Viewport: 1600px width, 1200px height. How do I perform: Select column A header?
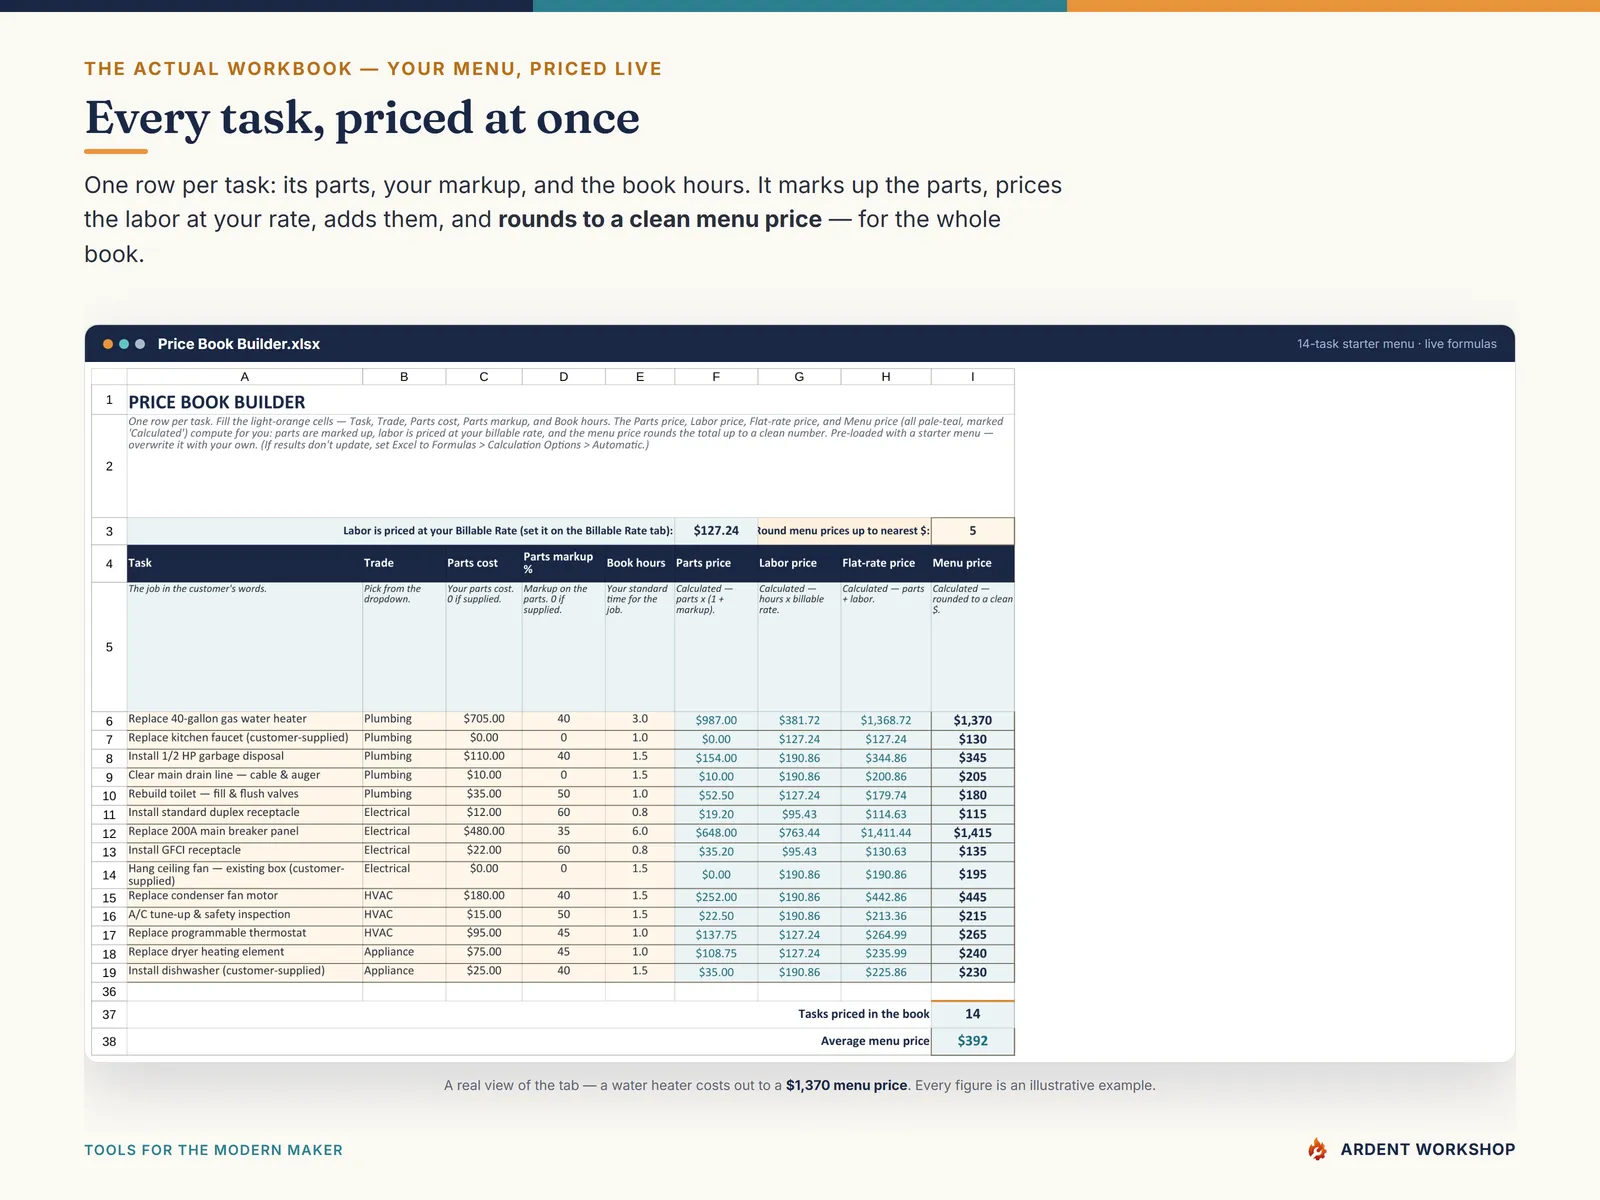point(244,377)
